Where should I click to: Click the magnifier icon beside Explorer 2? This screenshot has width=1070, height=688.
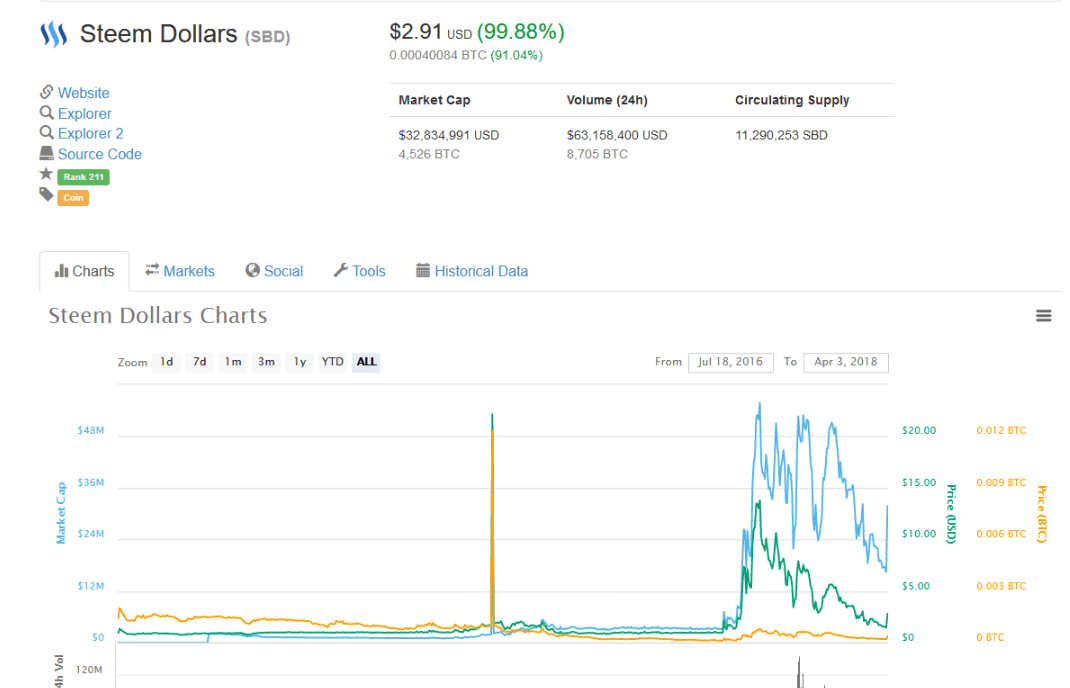[46, 132]
